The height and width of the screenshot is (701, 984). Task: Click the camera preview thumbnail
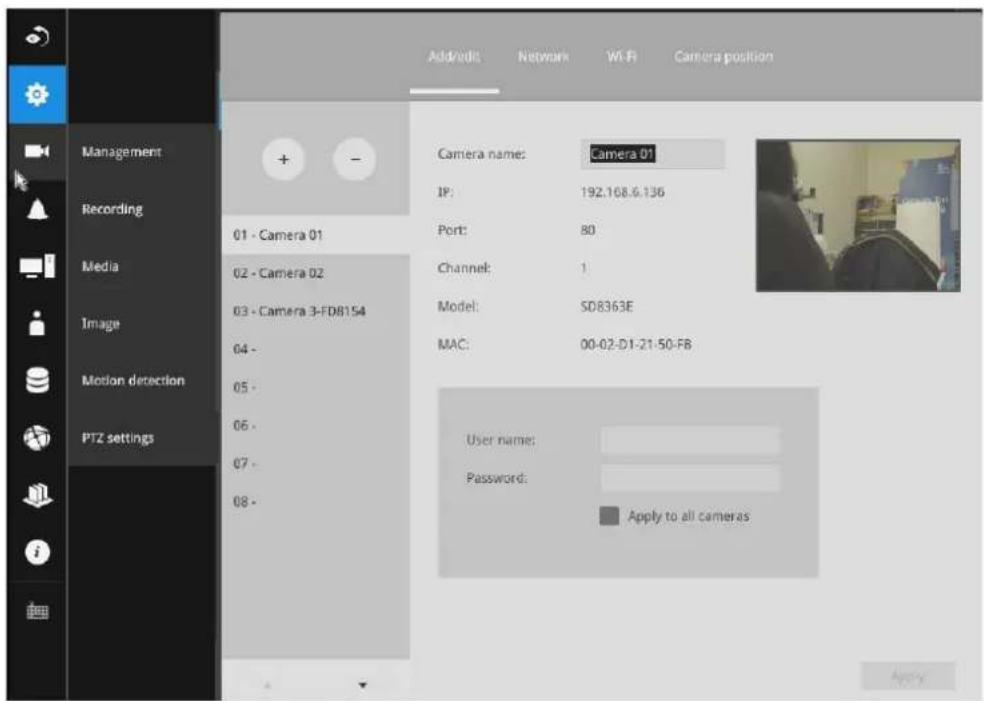[858, 215]
